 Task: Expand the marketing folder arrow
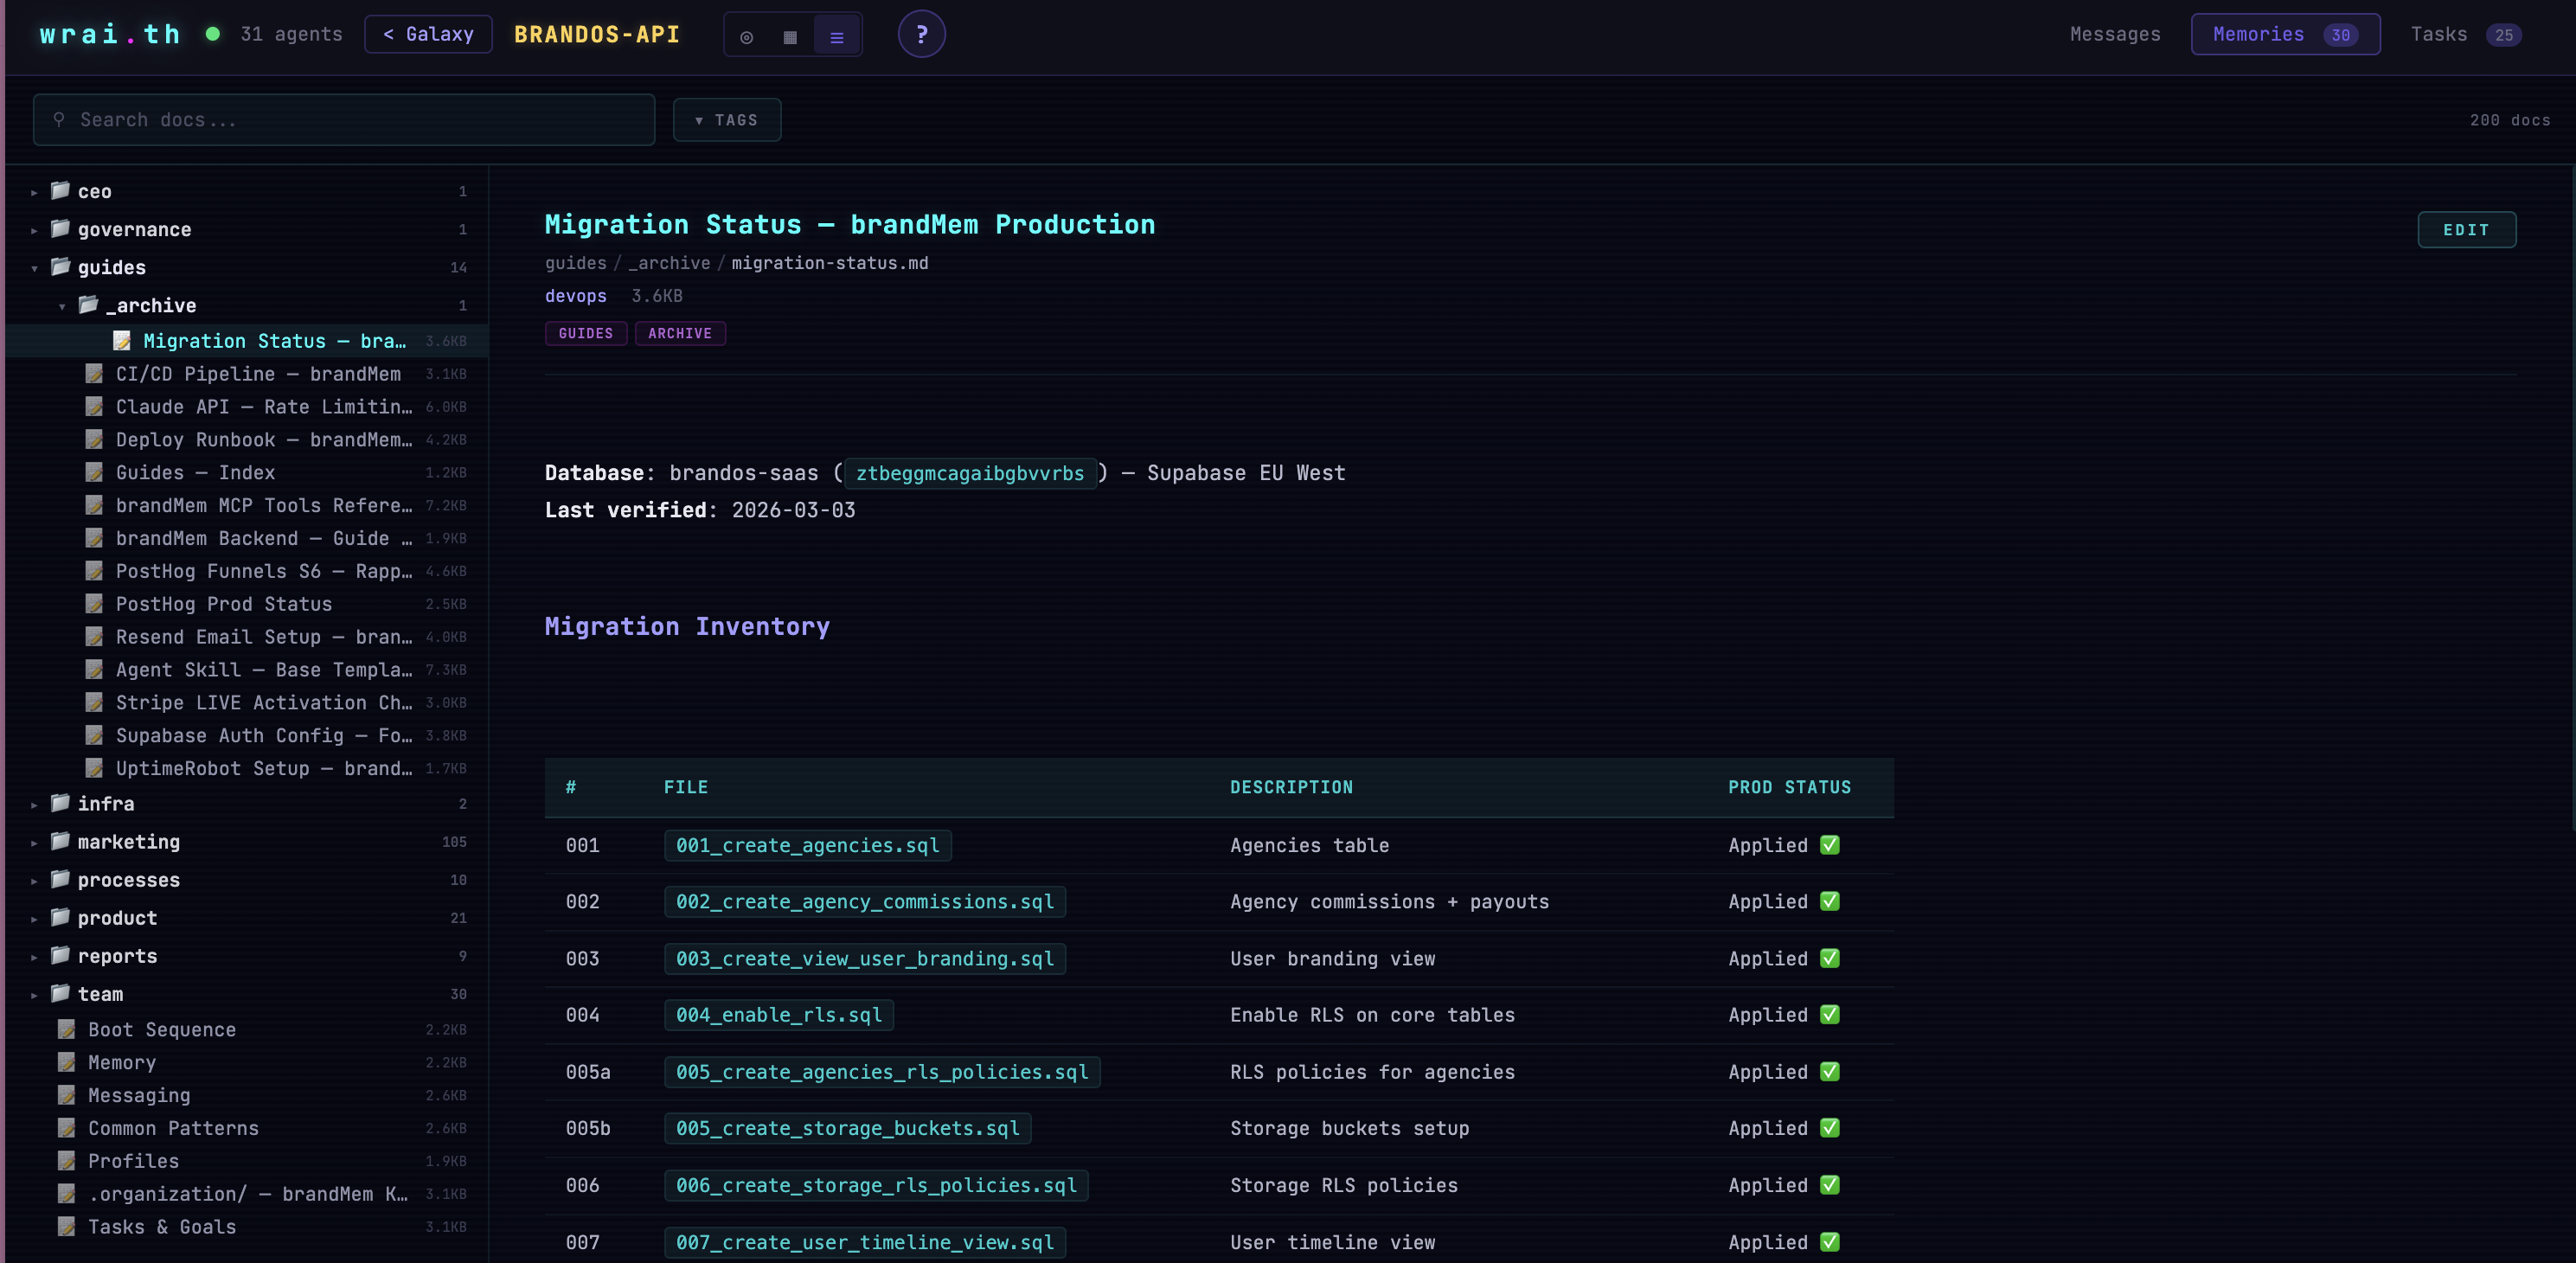[34, 842]
